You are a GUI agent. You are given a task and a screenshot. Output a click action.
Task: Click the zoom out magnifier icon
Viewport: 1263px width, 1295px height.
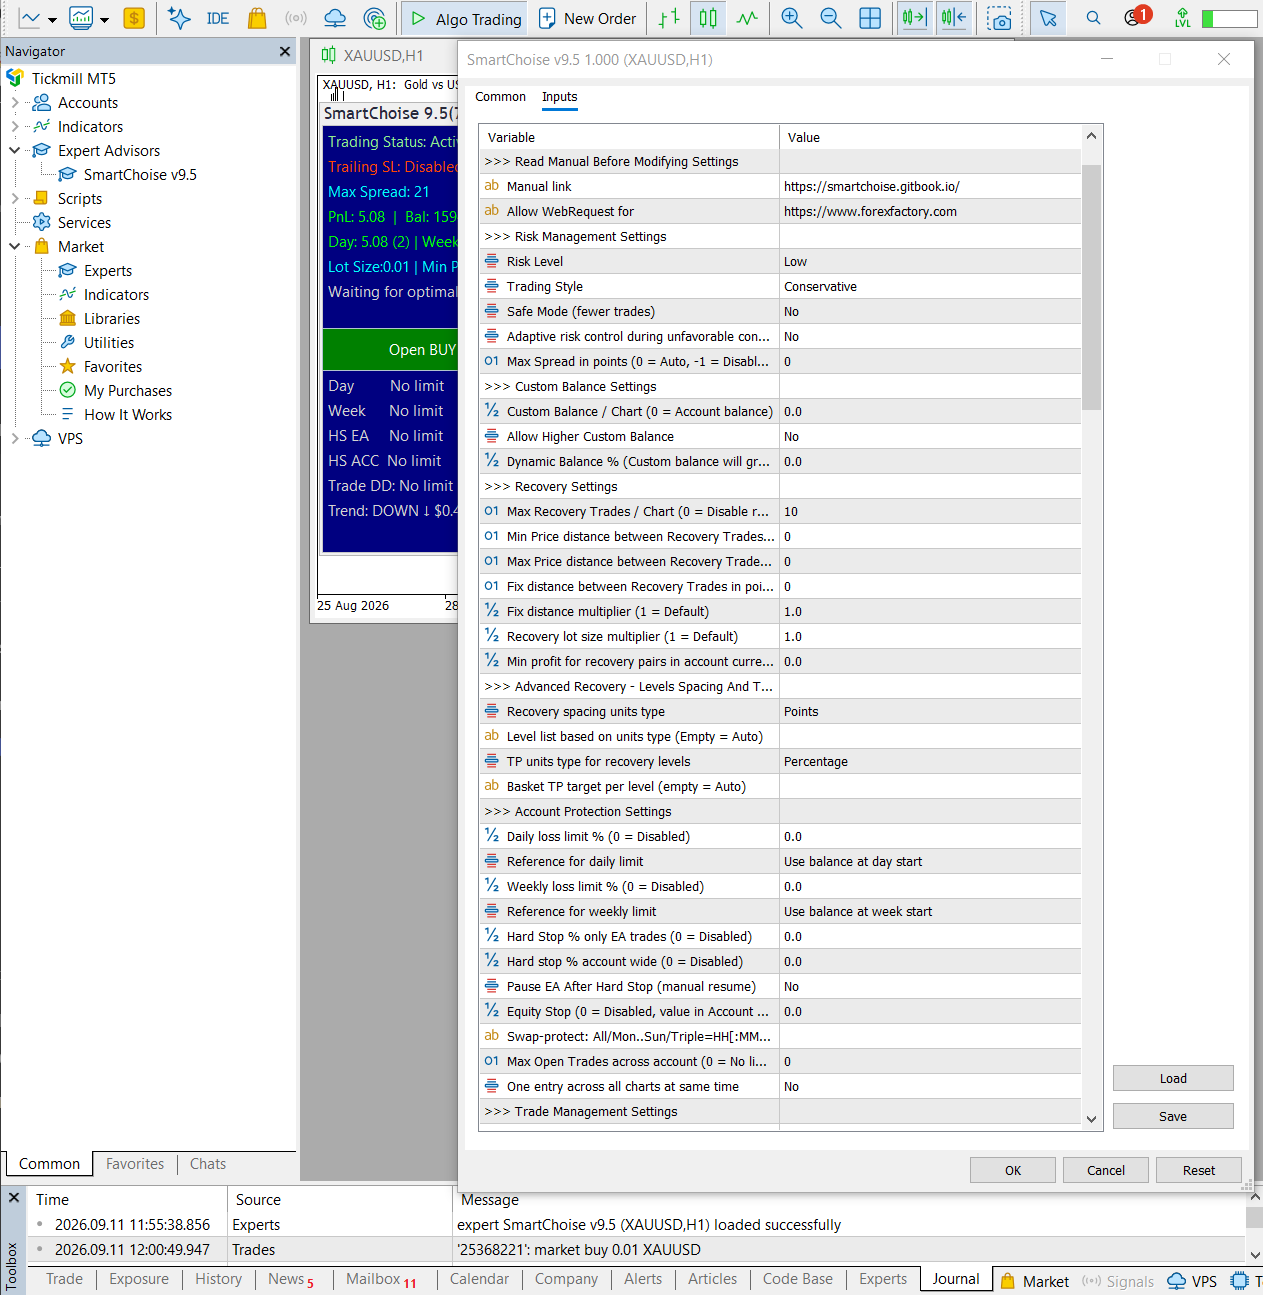click(830, 18)
